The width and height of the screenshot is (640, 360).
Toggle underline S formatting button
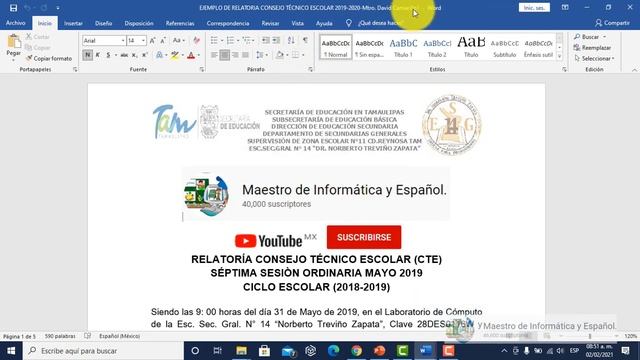click(108, 55)
